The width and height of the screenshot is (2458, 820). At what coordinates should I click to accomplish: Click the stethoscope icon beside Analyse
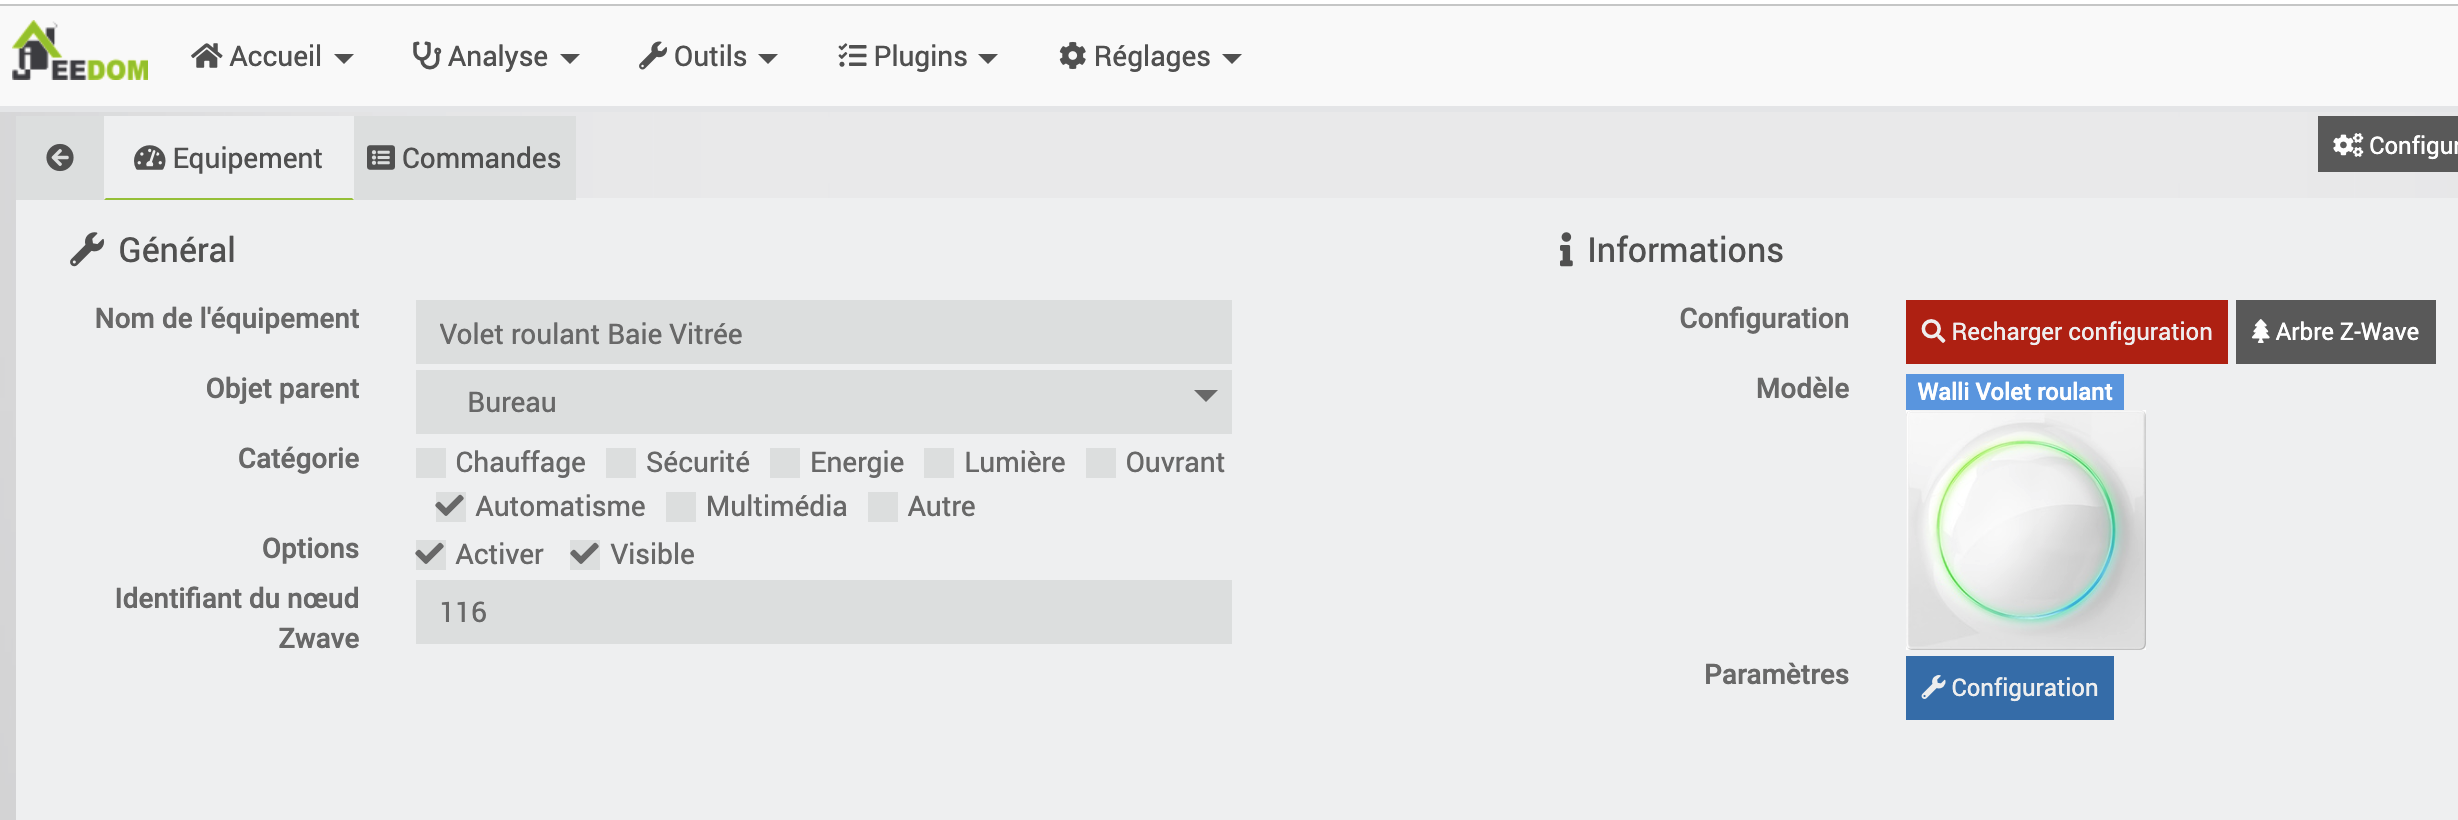pos(426,56)
